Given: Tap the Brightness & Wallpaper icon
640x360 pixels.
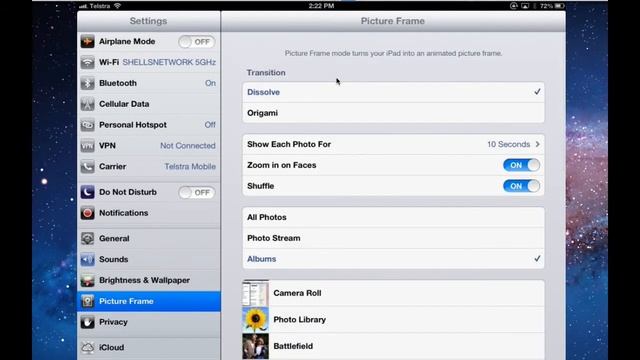Looking at the screenshot, I should [87, 280].
